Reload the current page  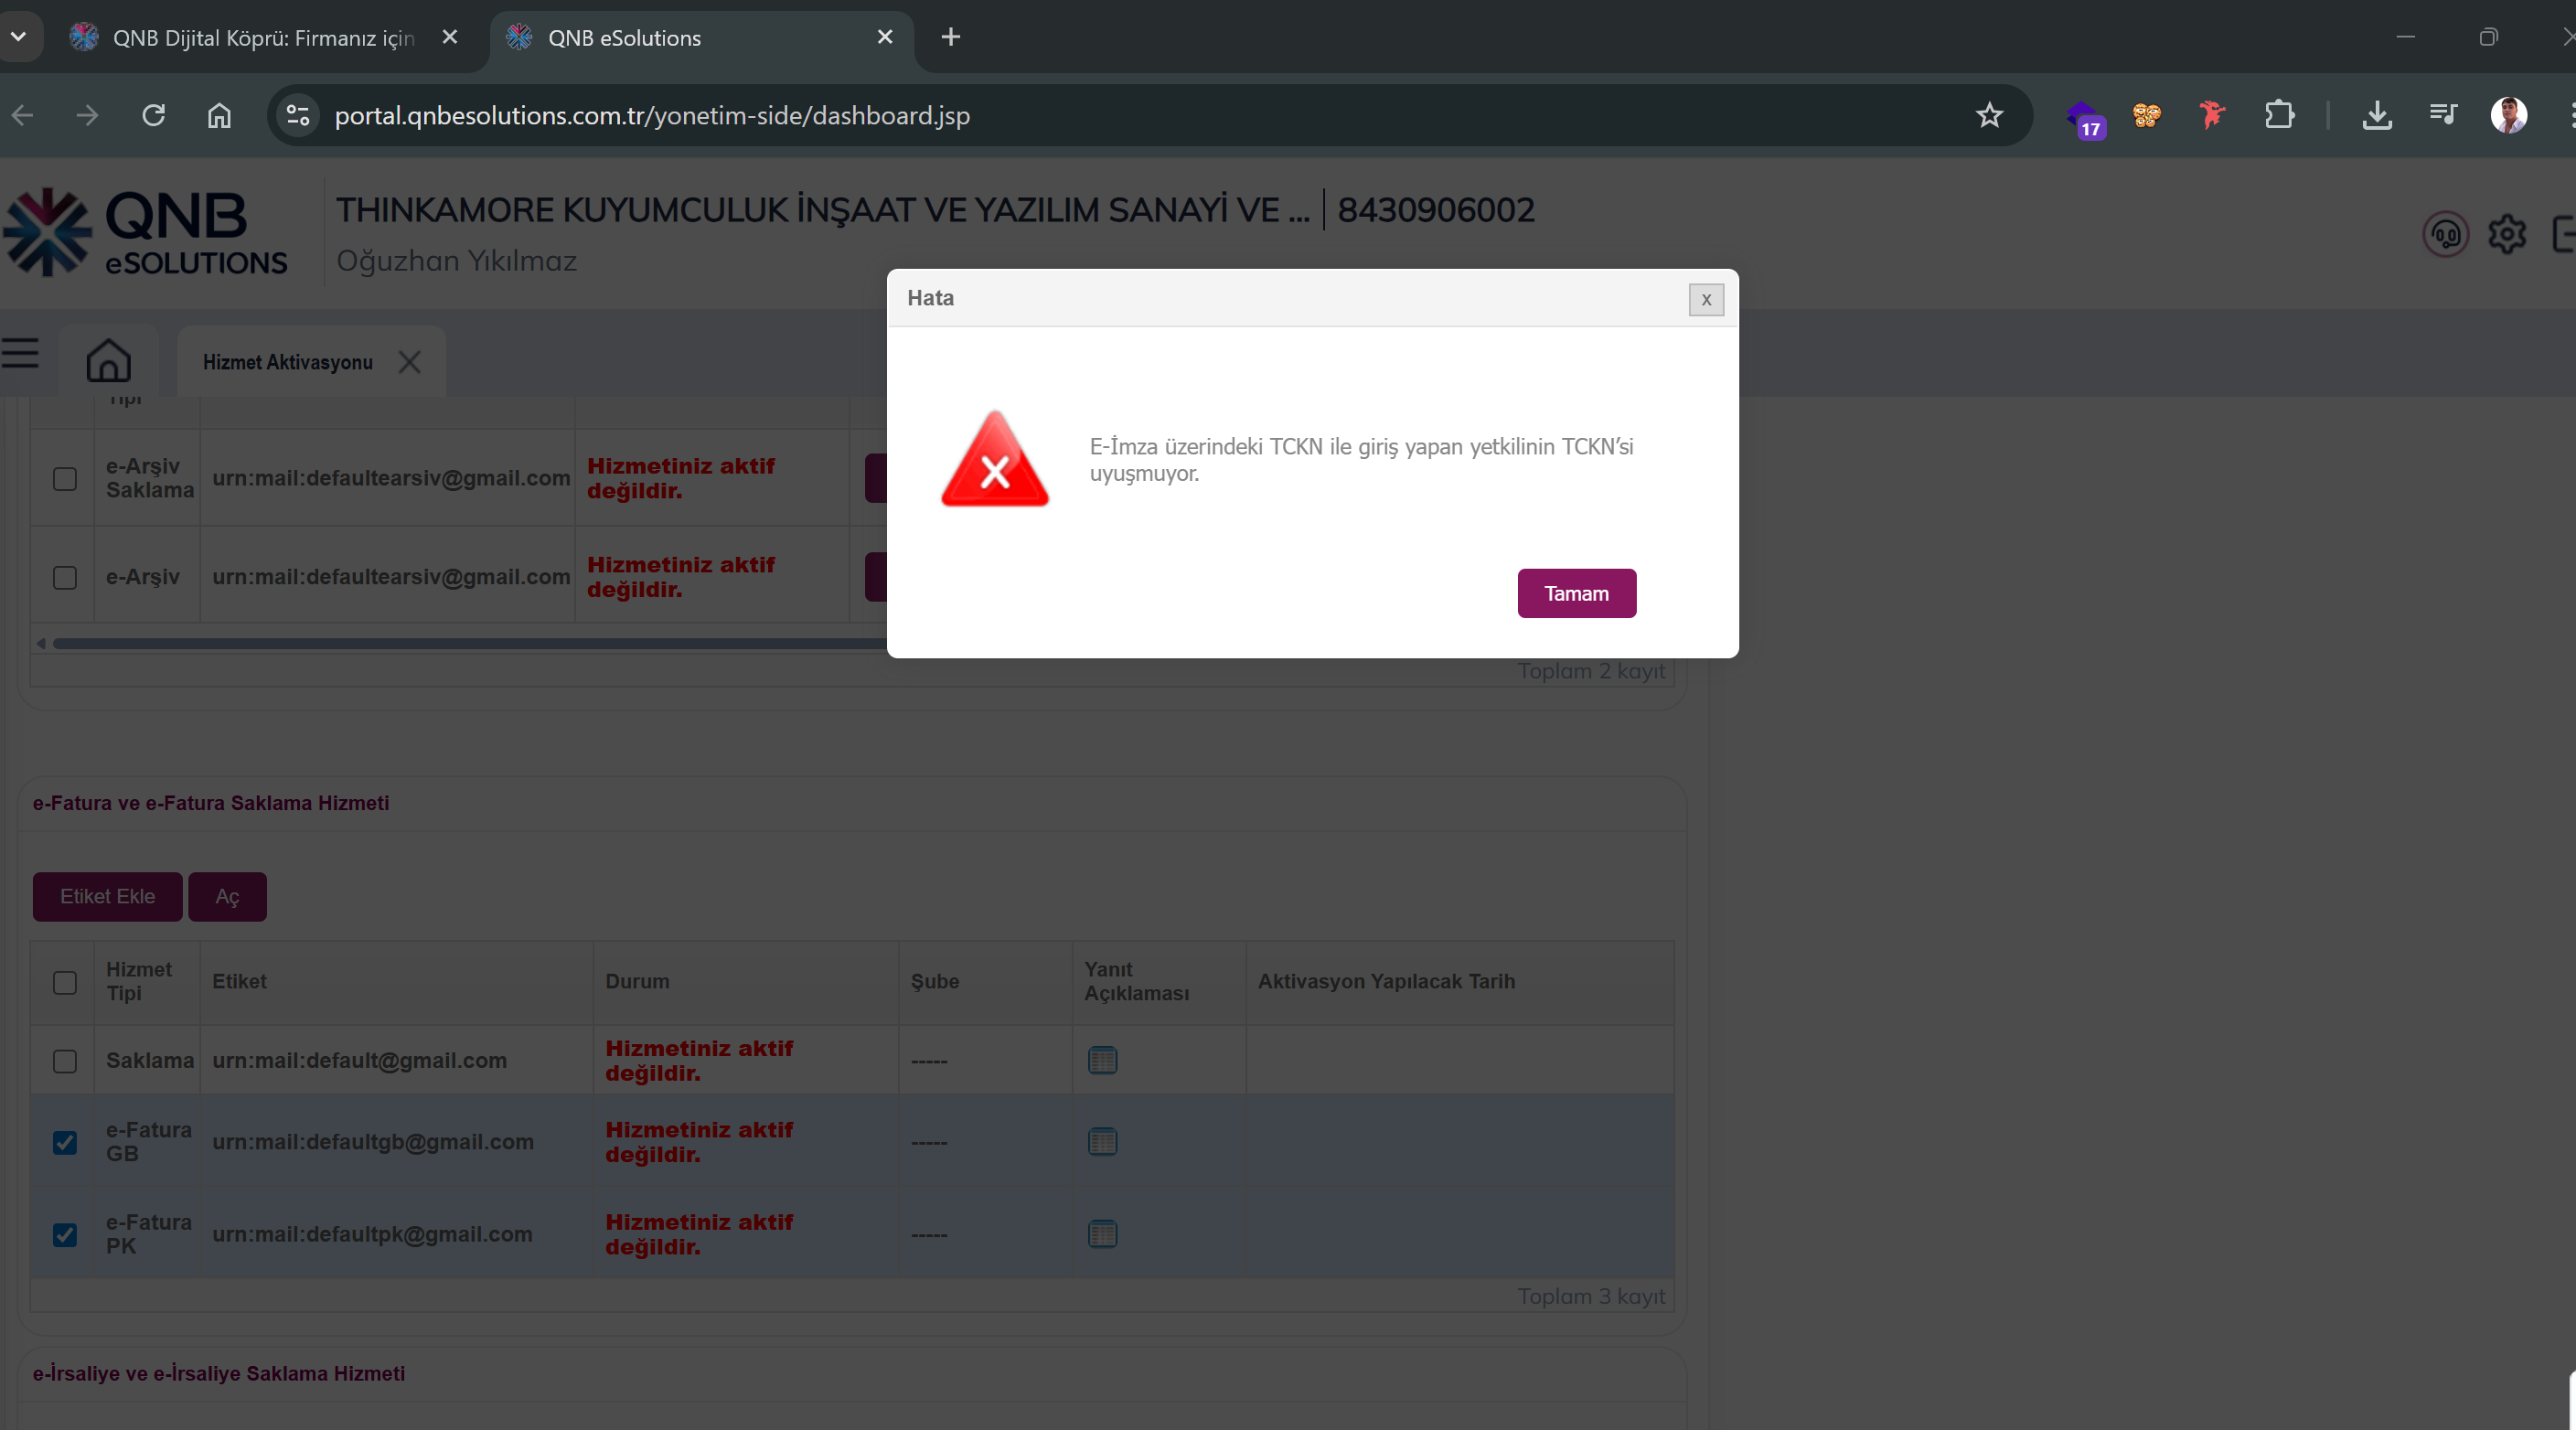coord(154,116)
